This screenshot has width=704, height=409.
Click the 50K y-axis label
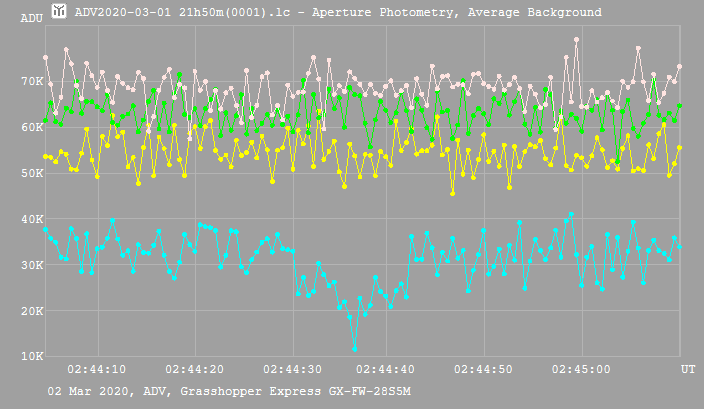tap(30, 173)
